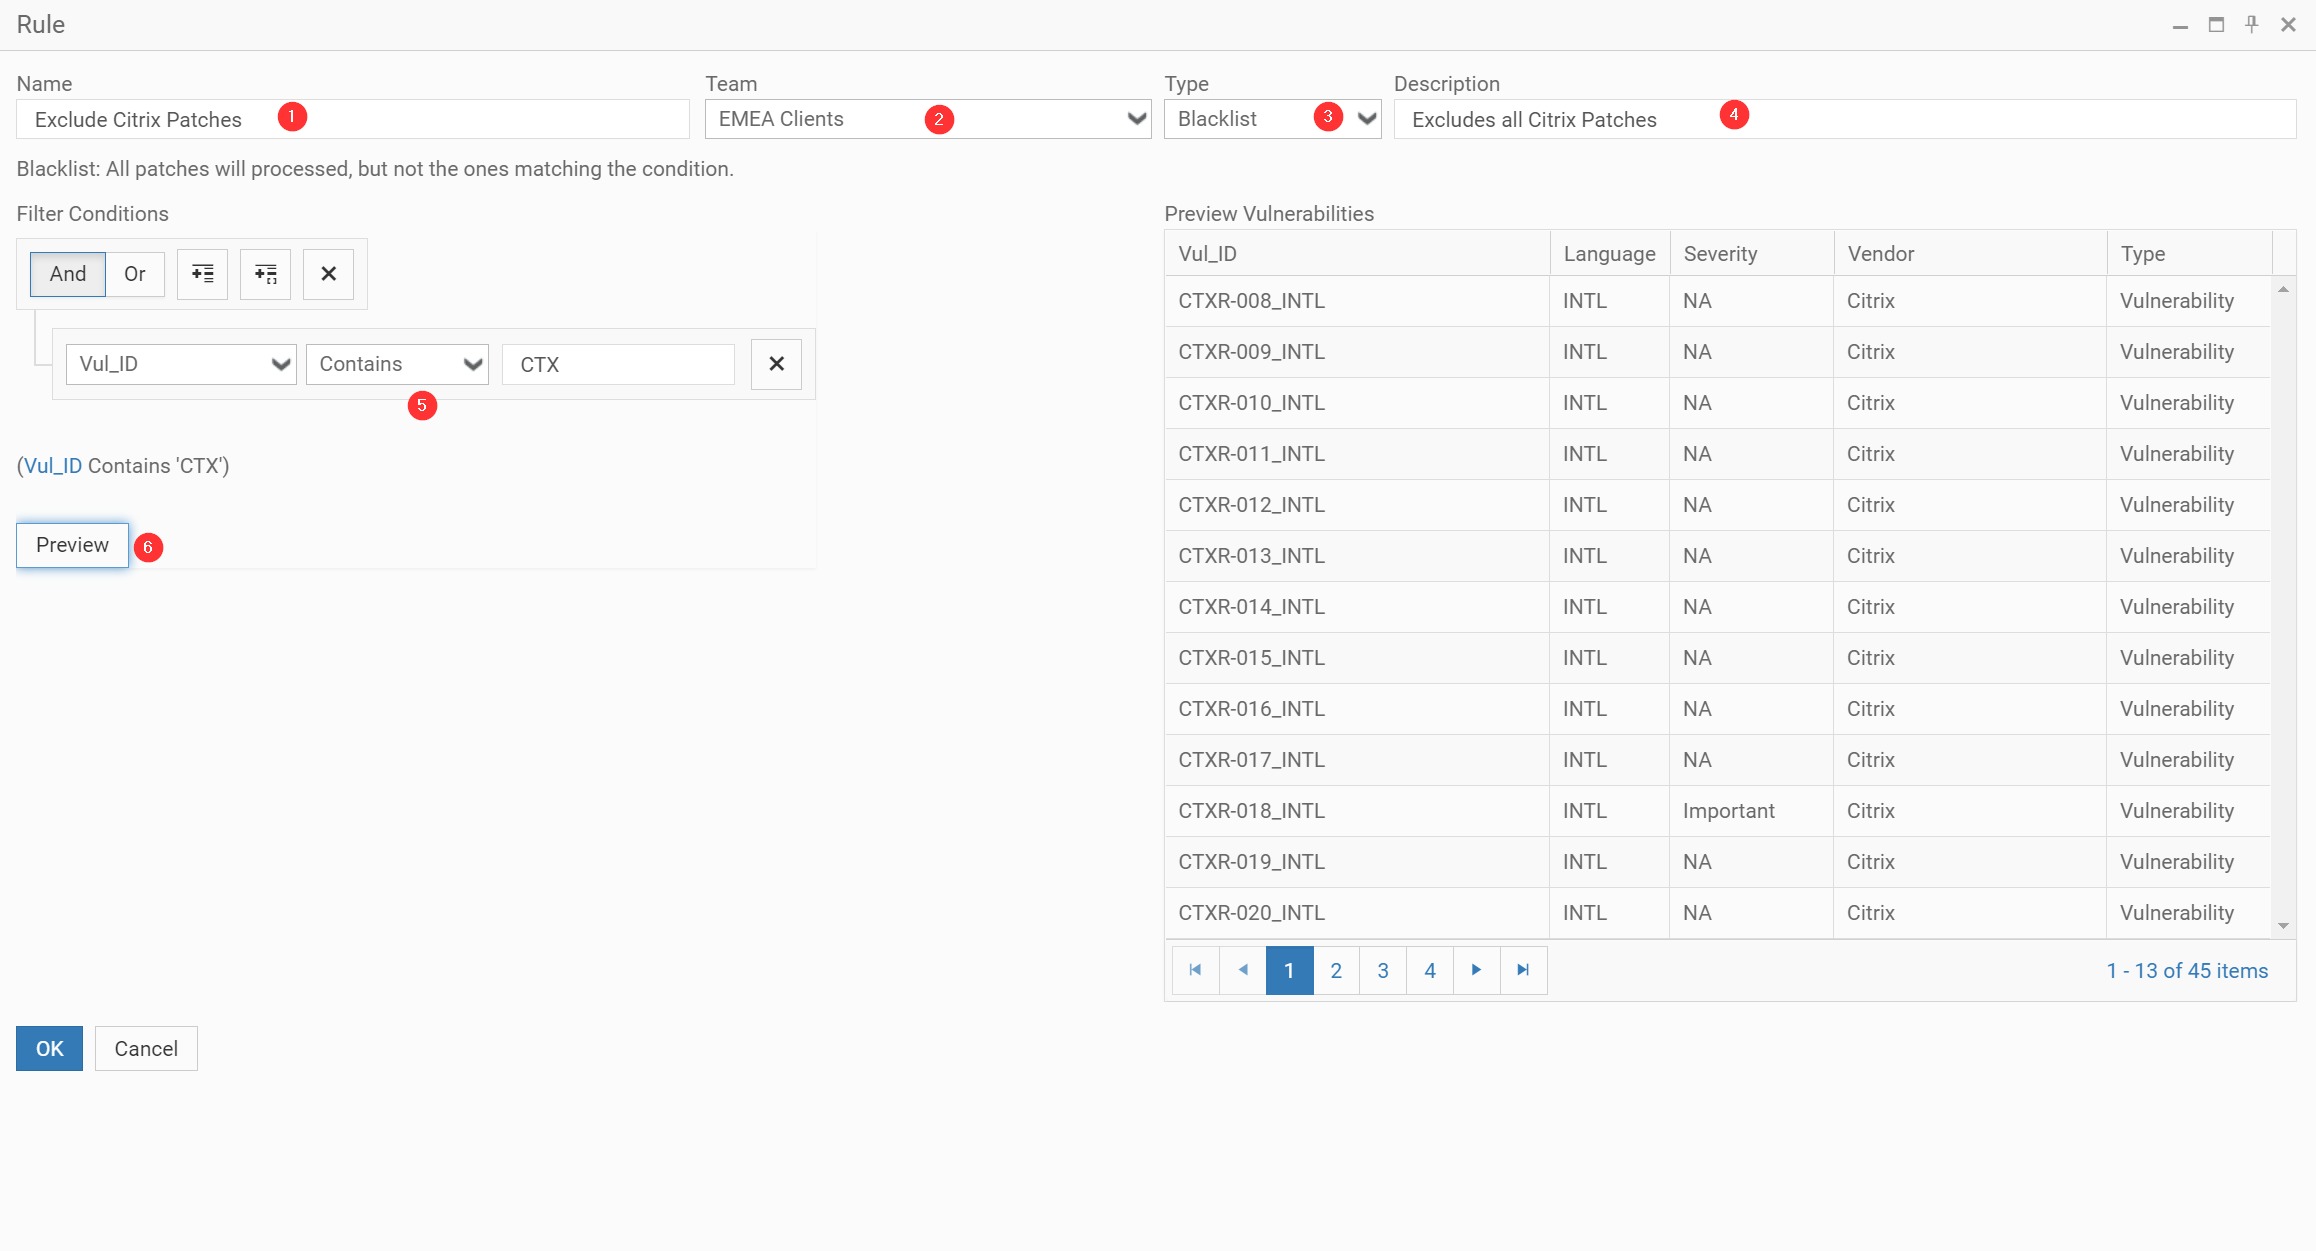Go to last page of vulnerabilities

[1523, 970]
